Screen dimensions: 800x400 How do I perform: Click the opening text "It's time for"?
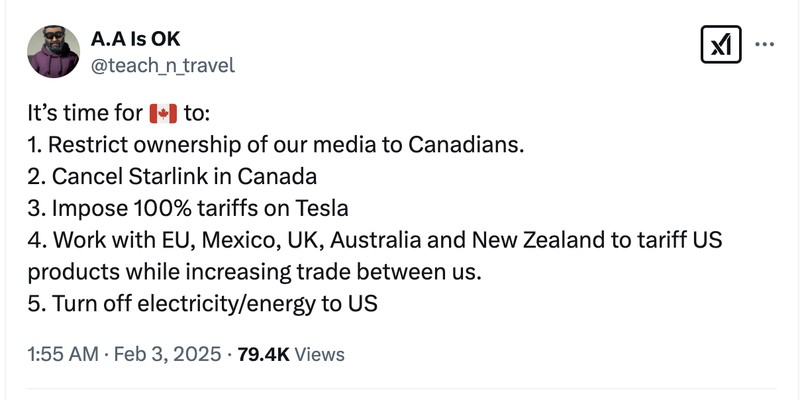[85, 113]
